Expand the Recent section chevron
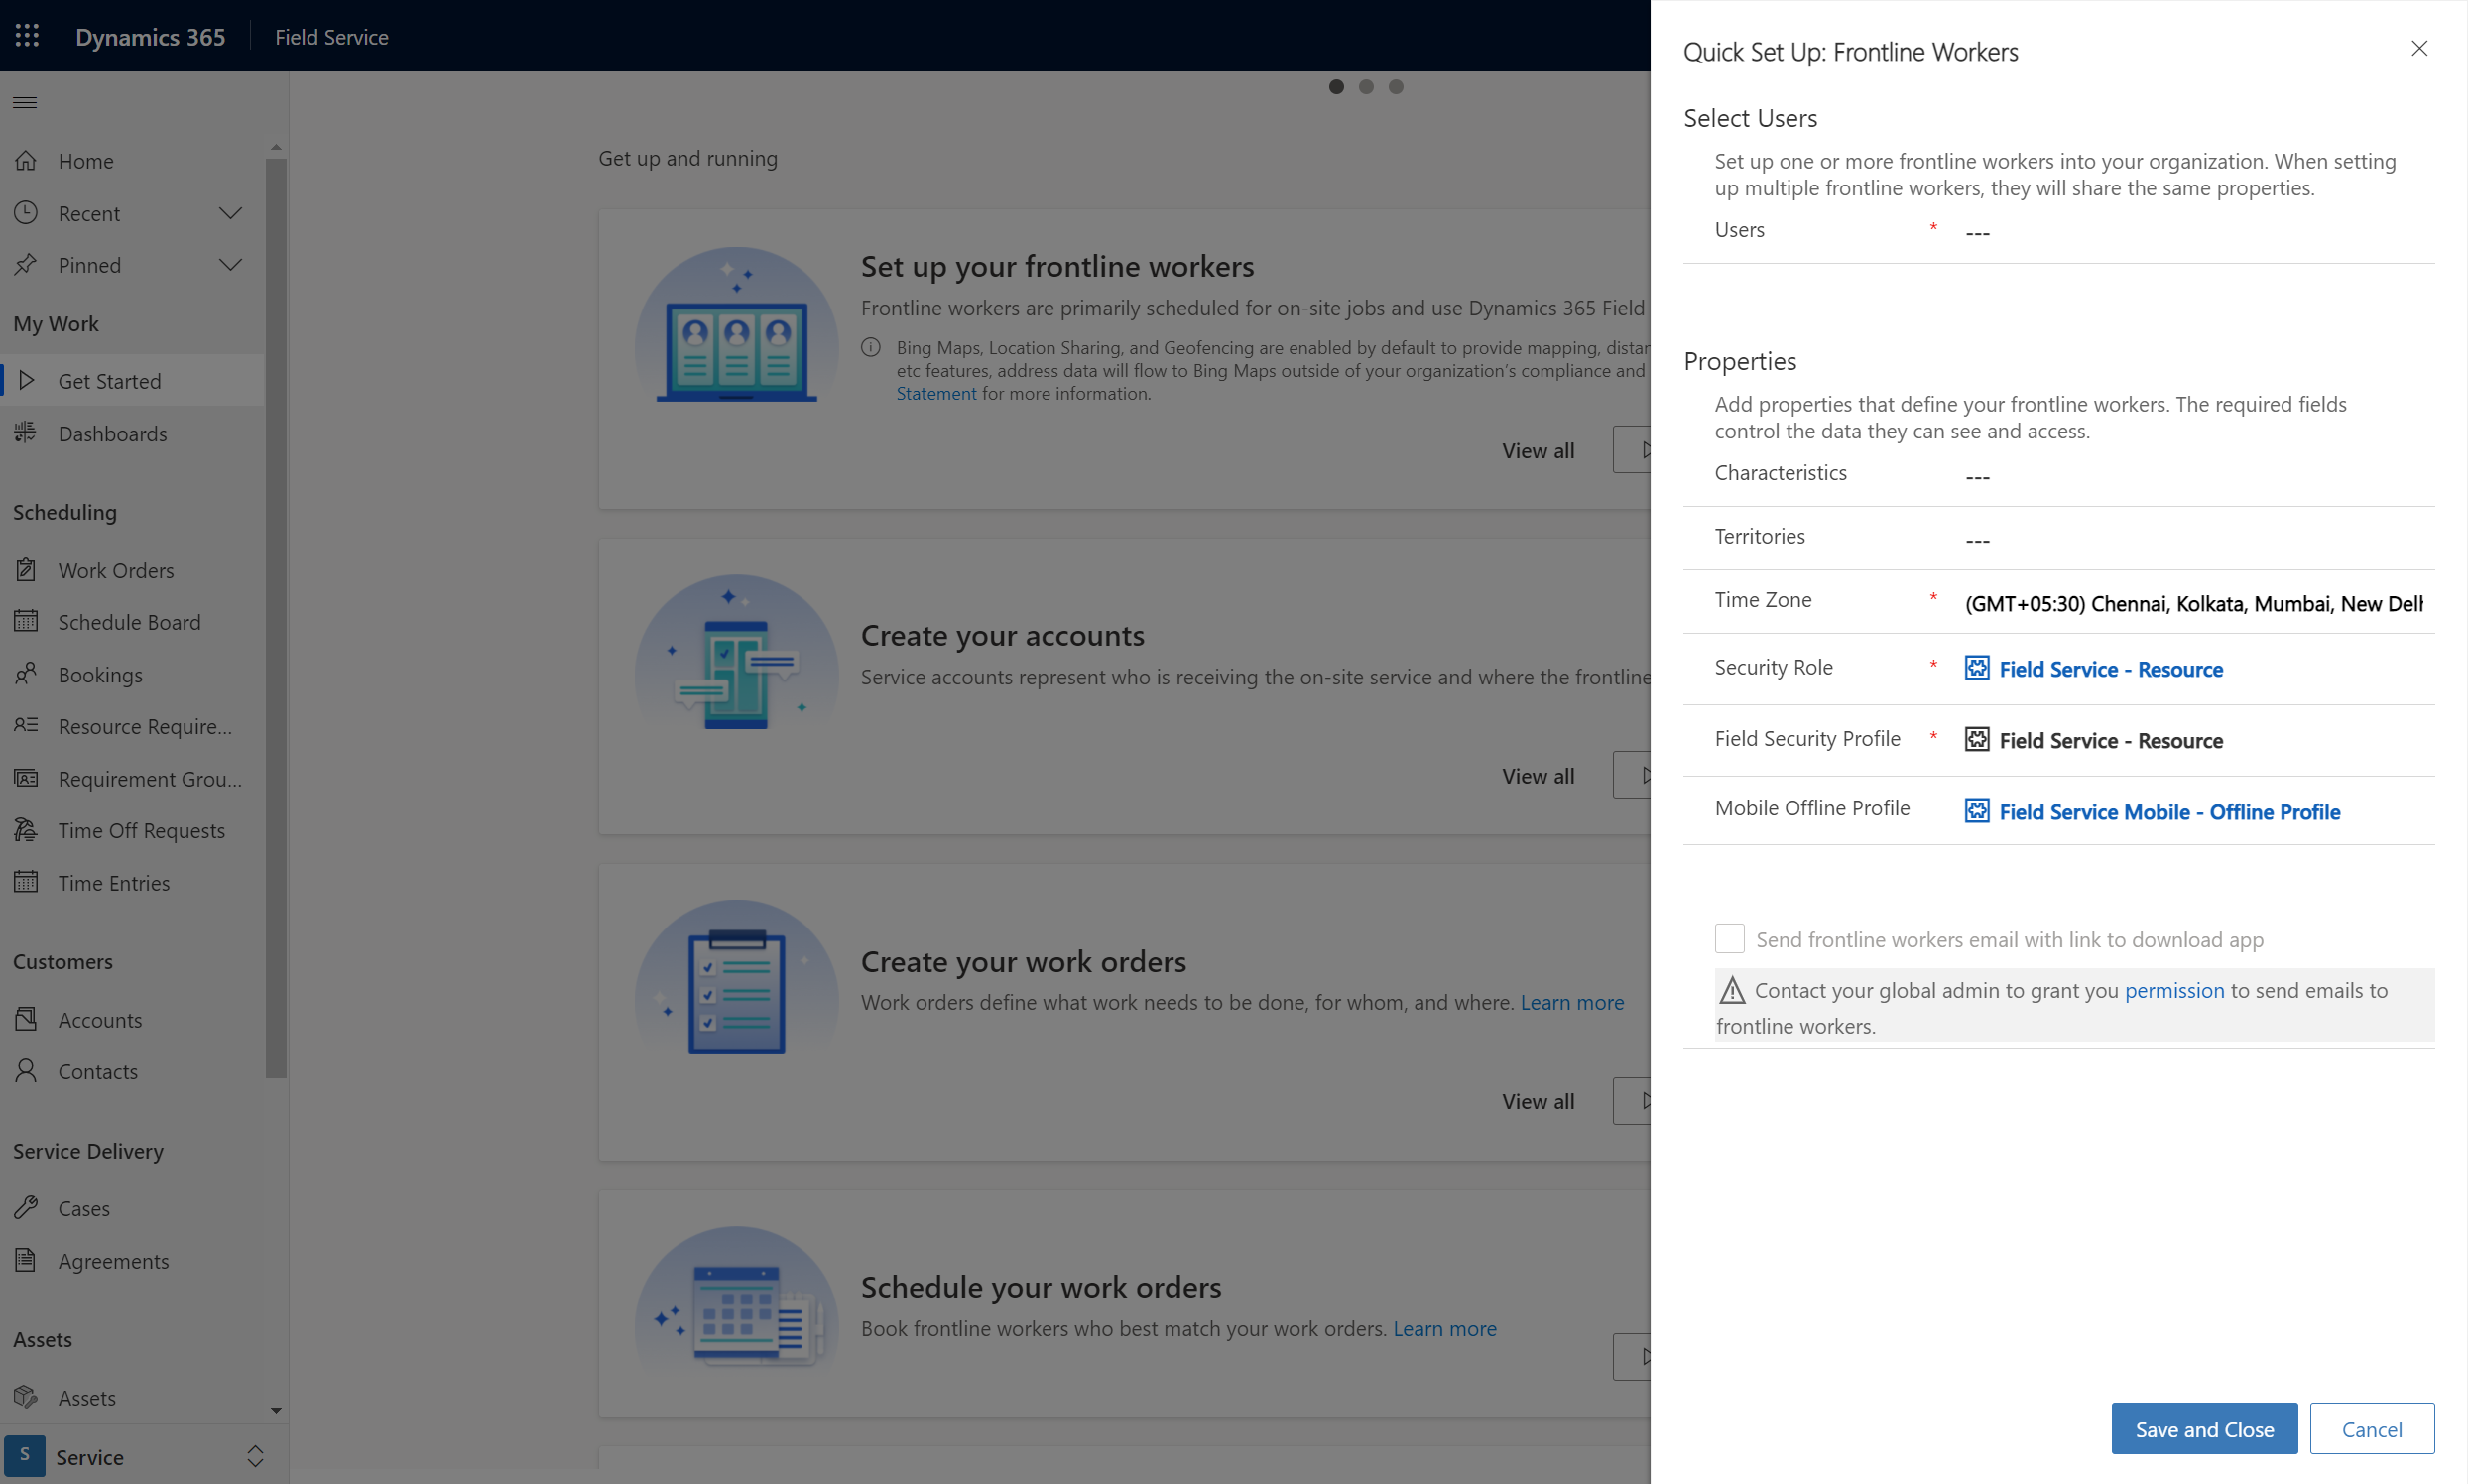The image size is (2468, 1484). pos(230,213)
